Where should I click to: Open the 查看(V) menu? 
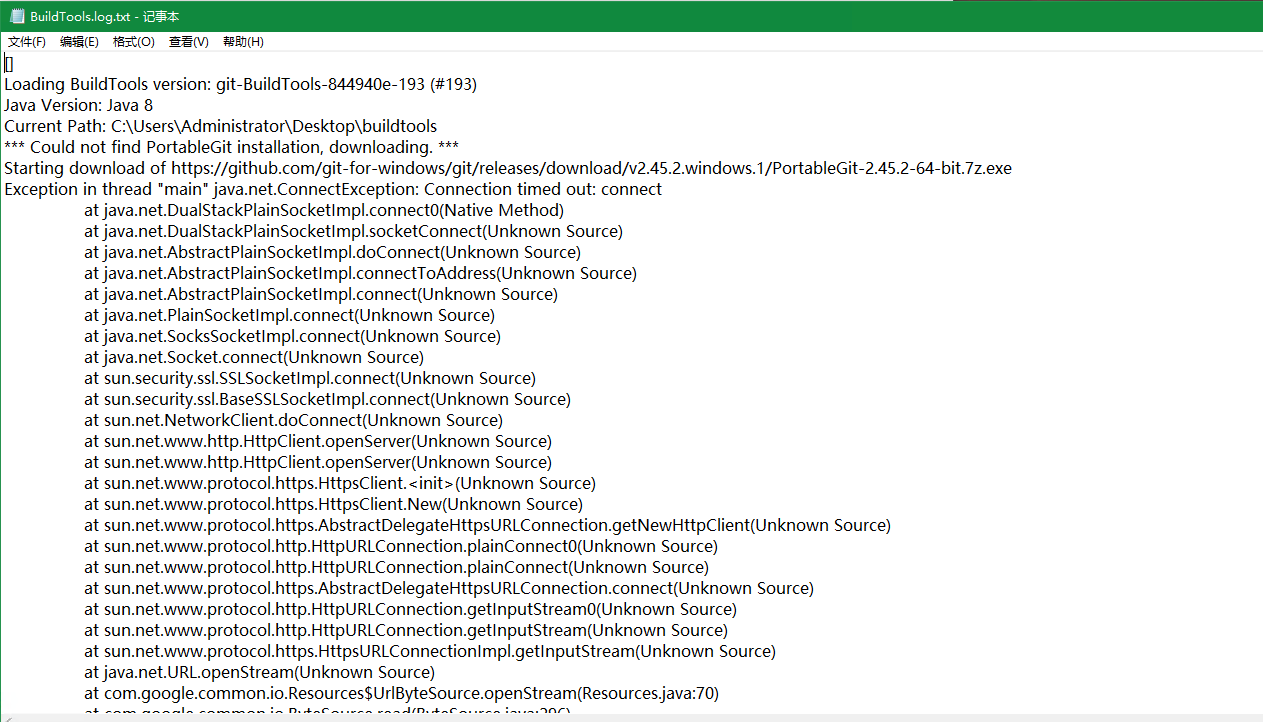(x=188, y=42)
